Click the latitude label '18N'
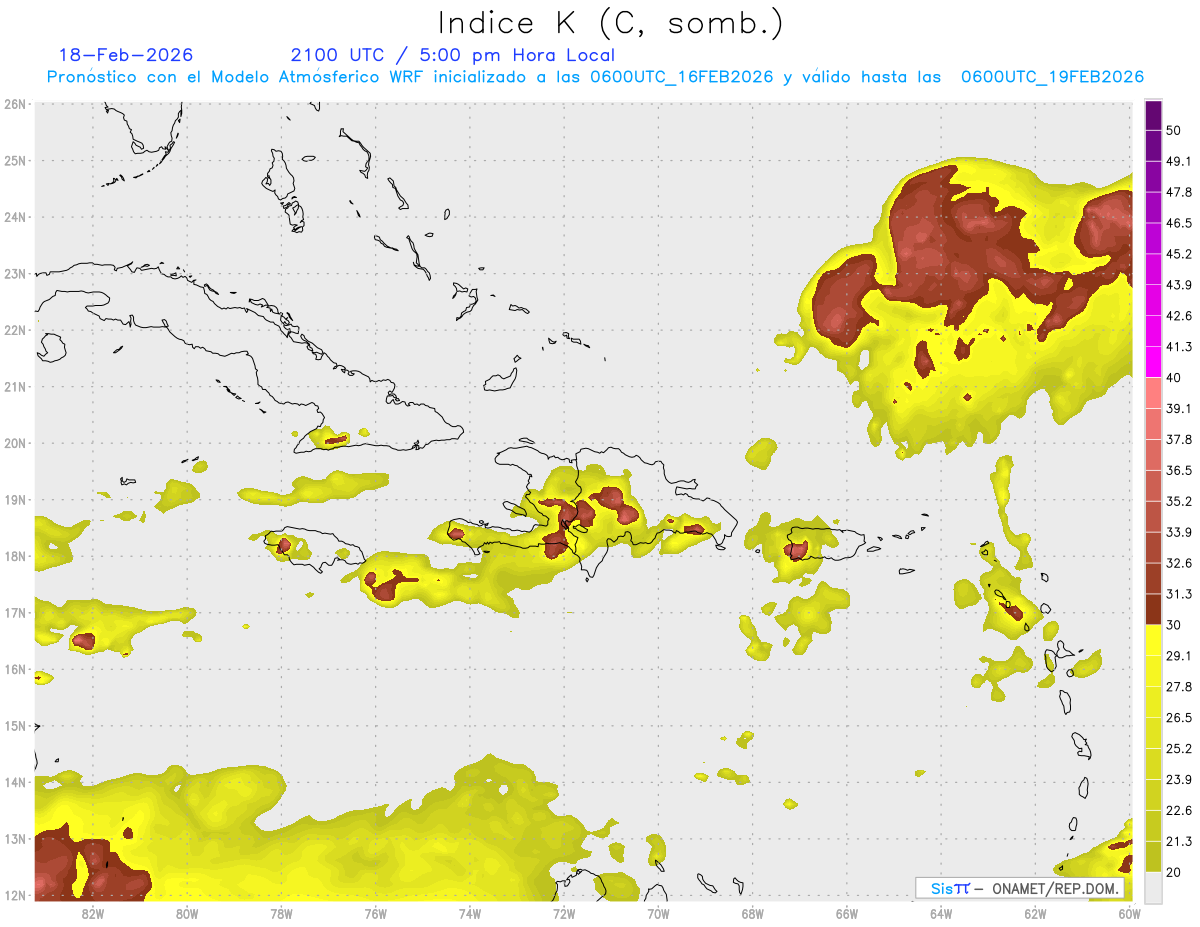 point(15,556)
